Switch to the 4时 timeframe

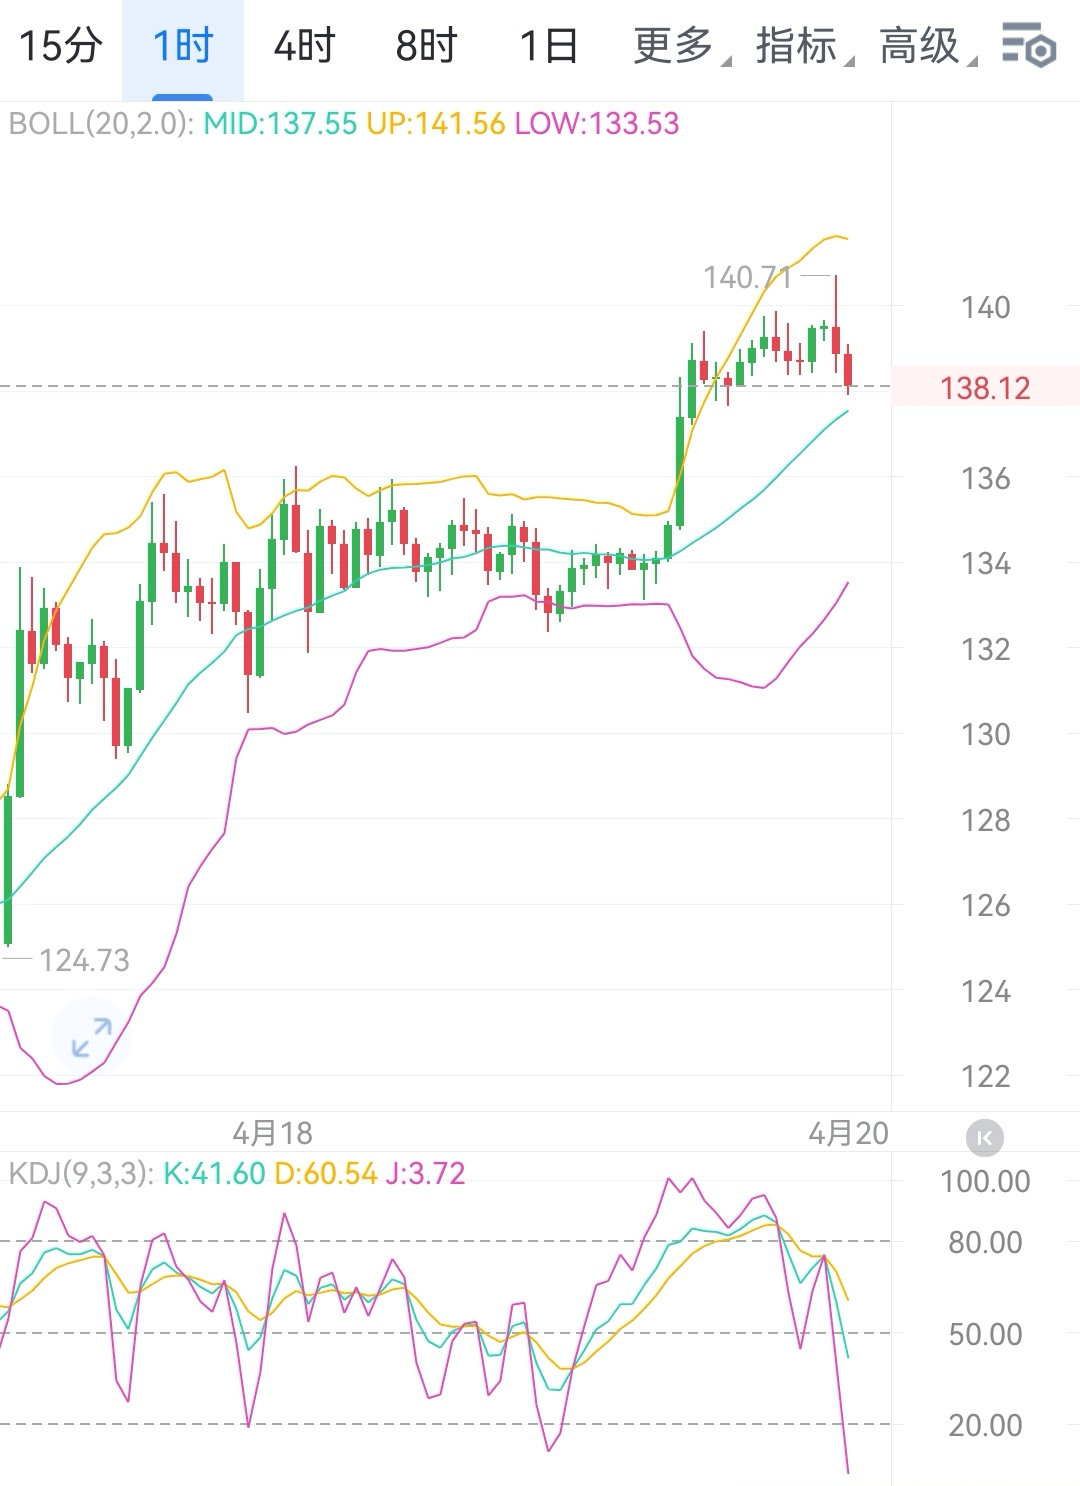305,46
